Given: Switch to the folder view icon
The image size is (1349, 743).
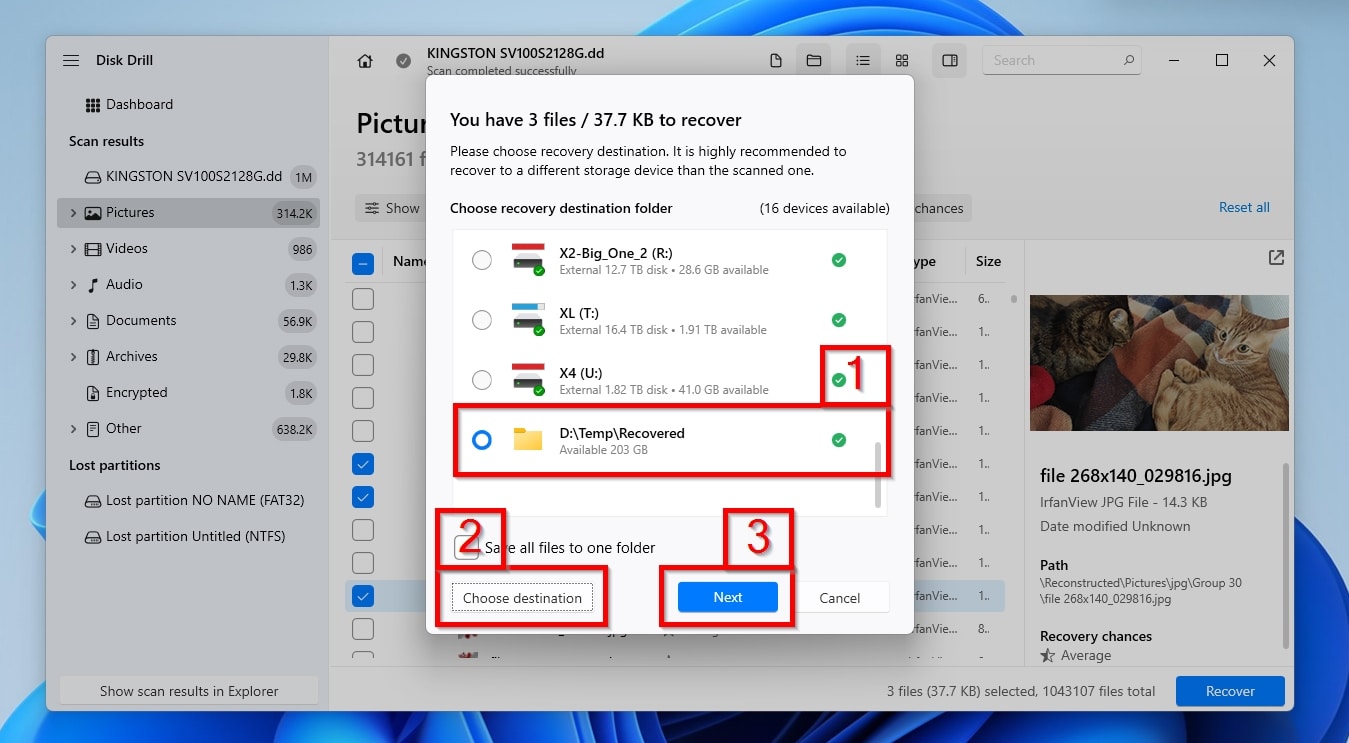Looking at the screenshot, I should tap(814, 61).
